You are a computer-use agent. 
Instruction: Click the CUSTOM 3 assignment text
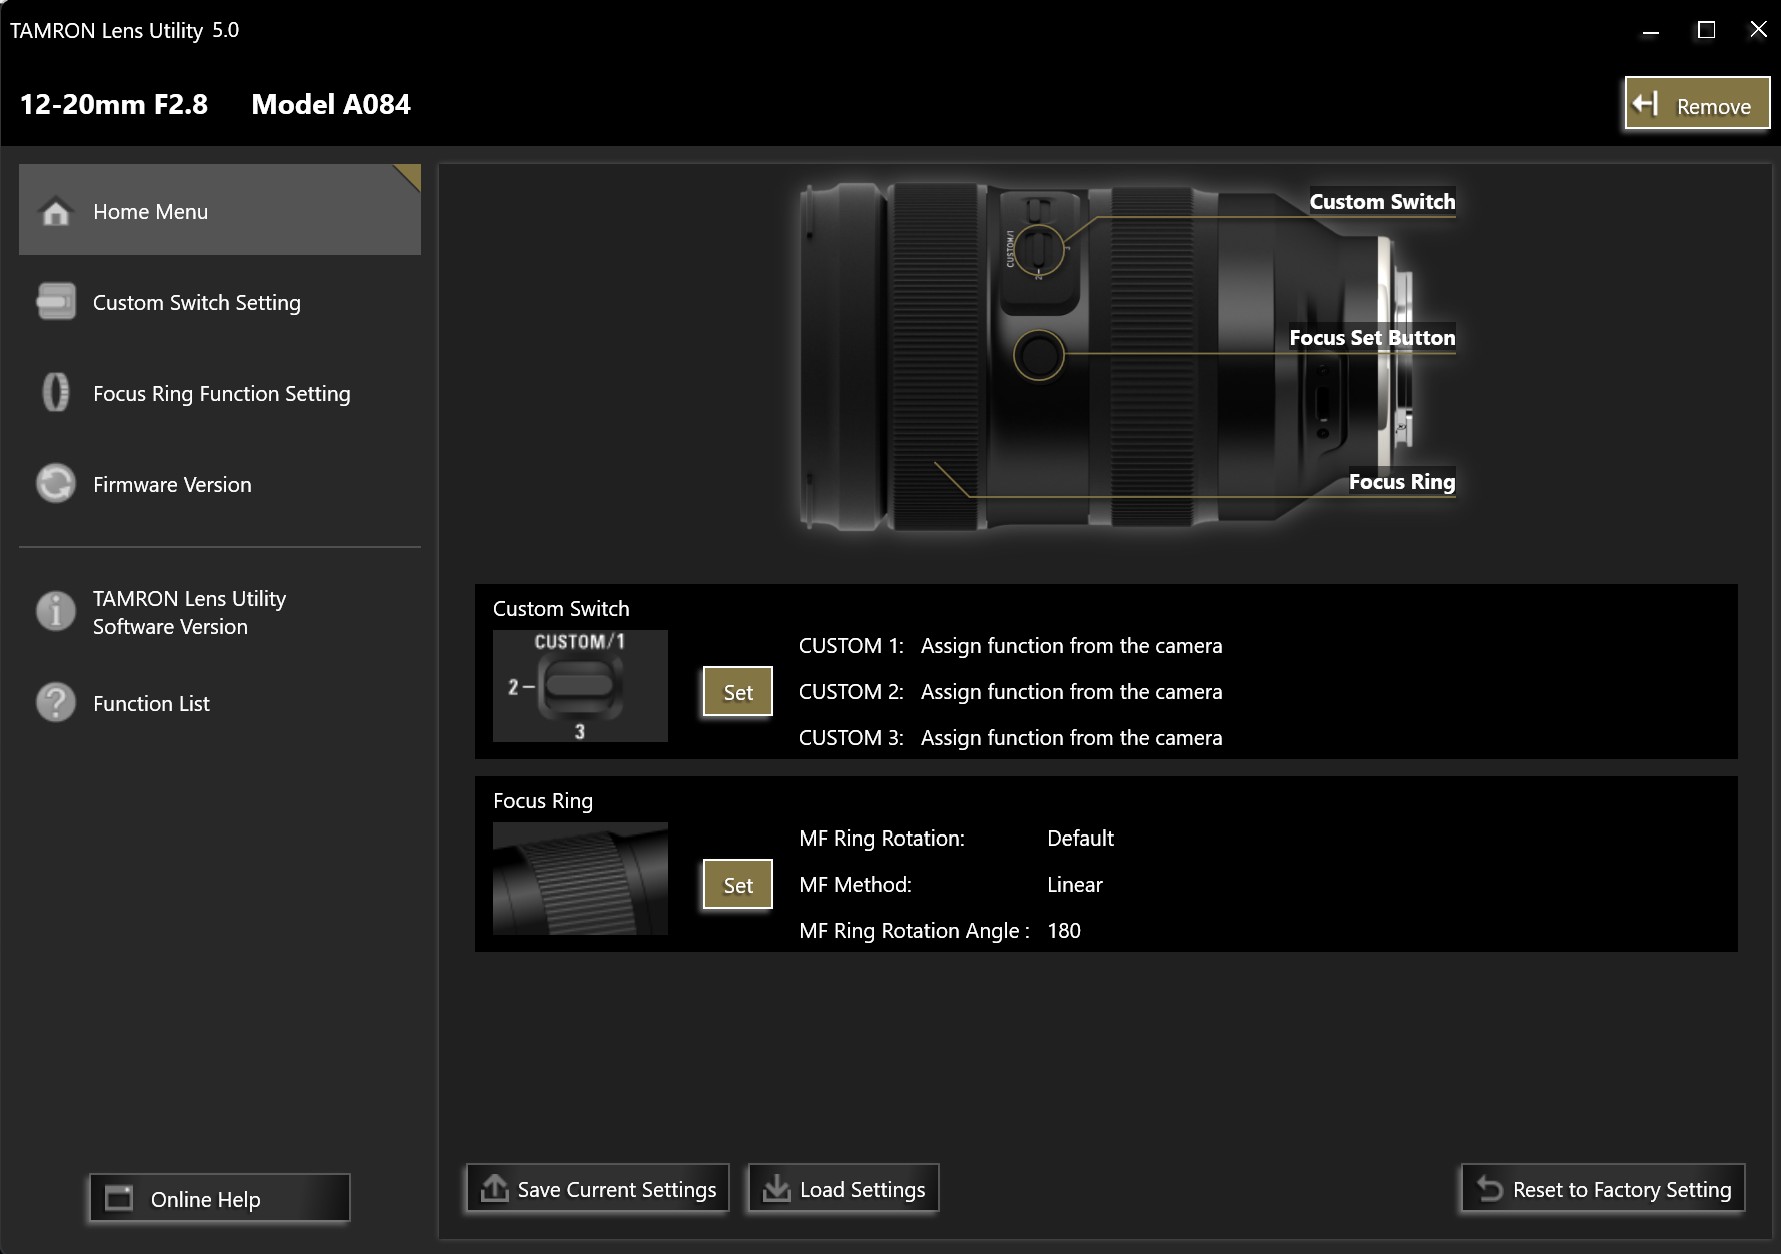1071,738
